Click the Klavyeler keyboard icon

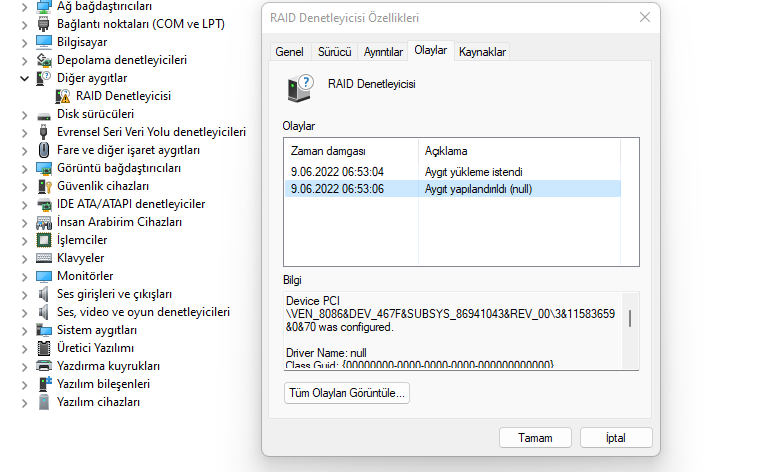[44, 258]
